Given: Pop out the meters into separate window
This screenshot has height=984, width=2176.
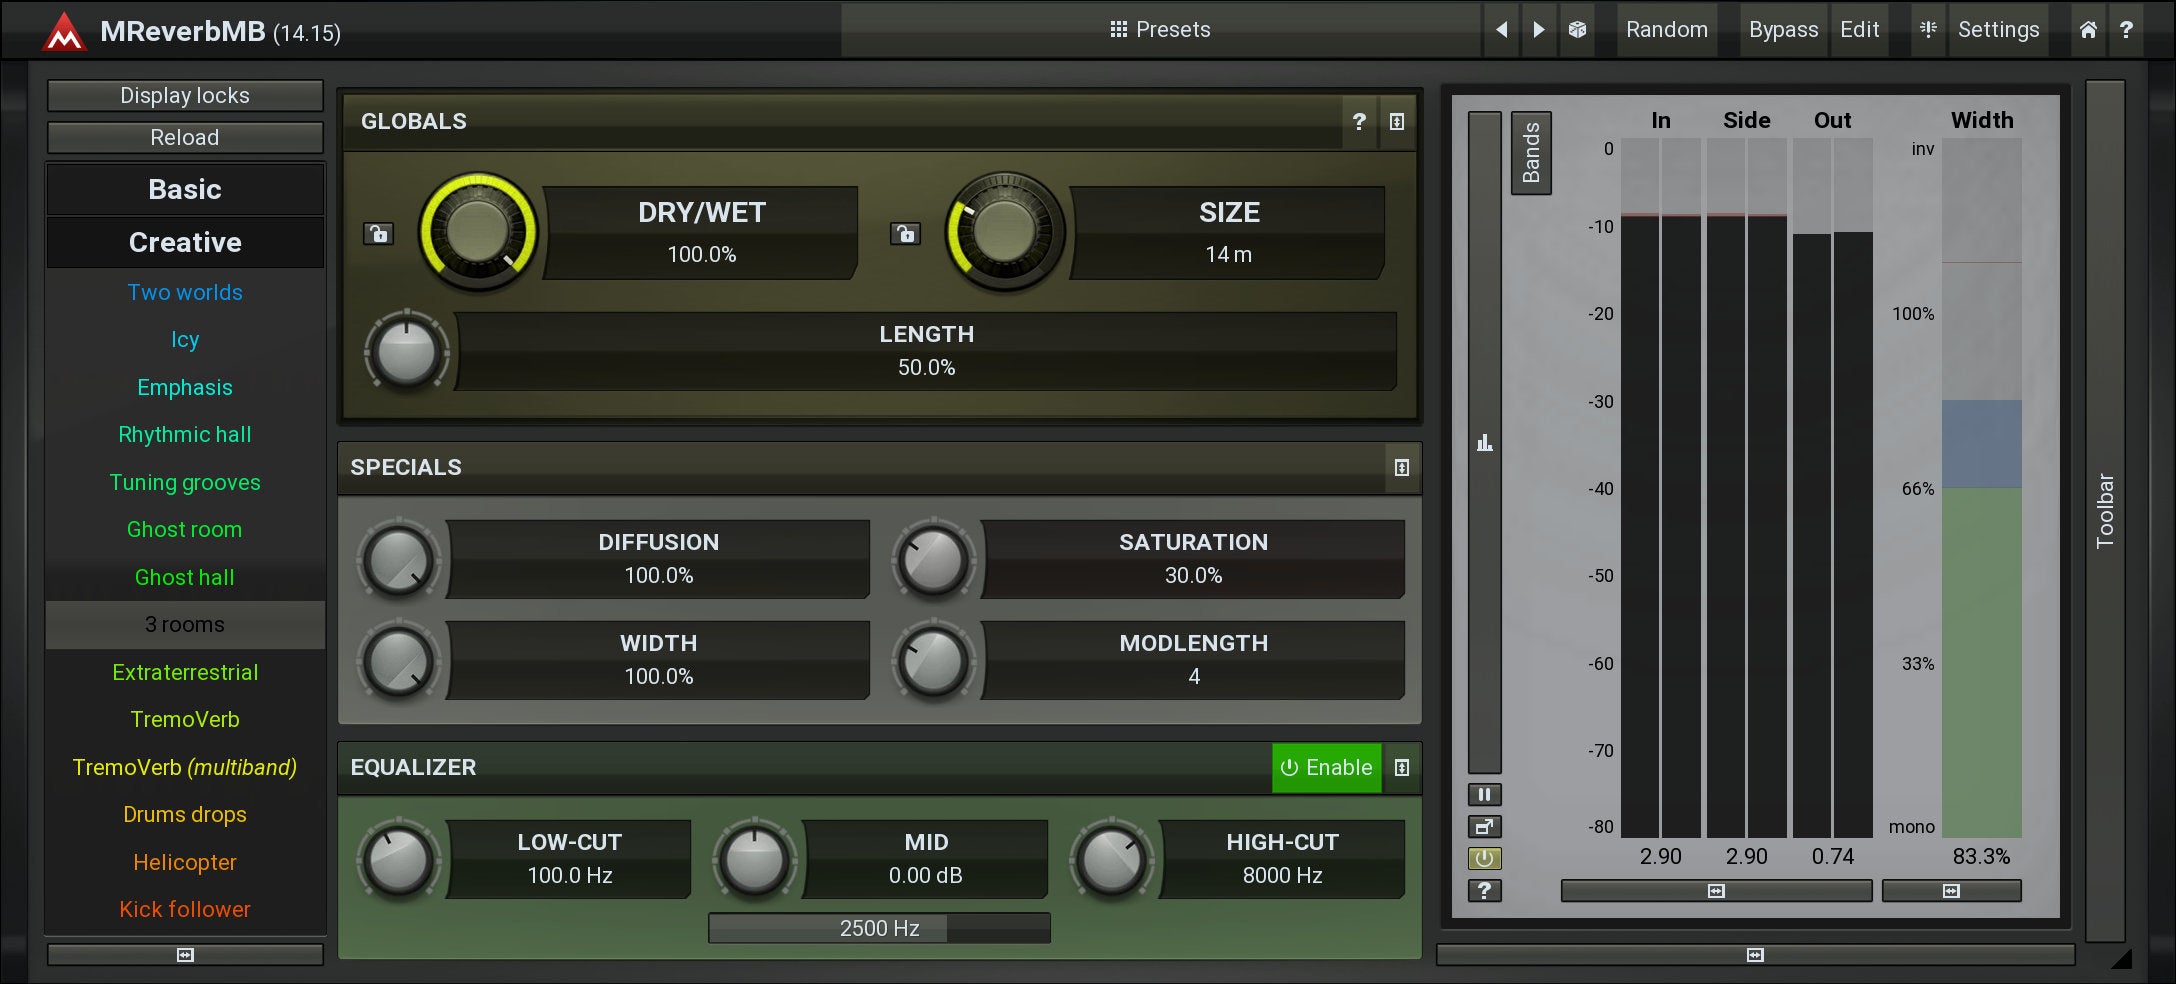Looking at the screenshot, I should (x=1484, y=827).
